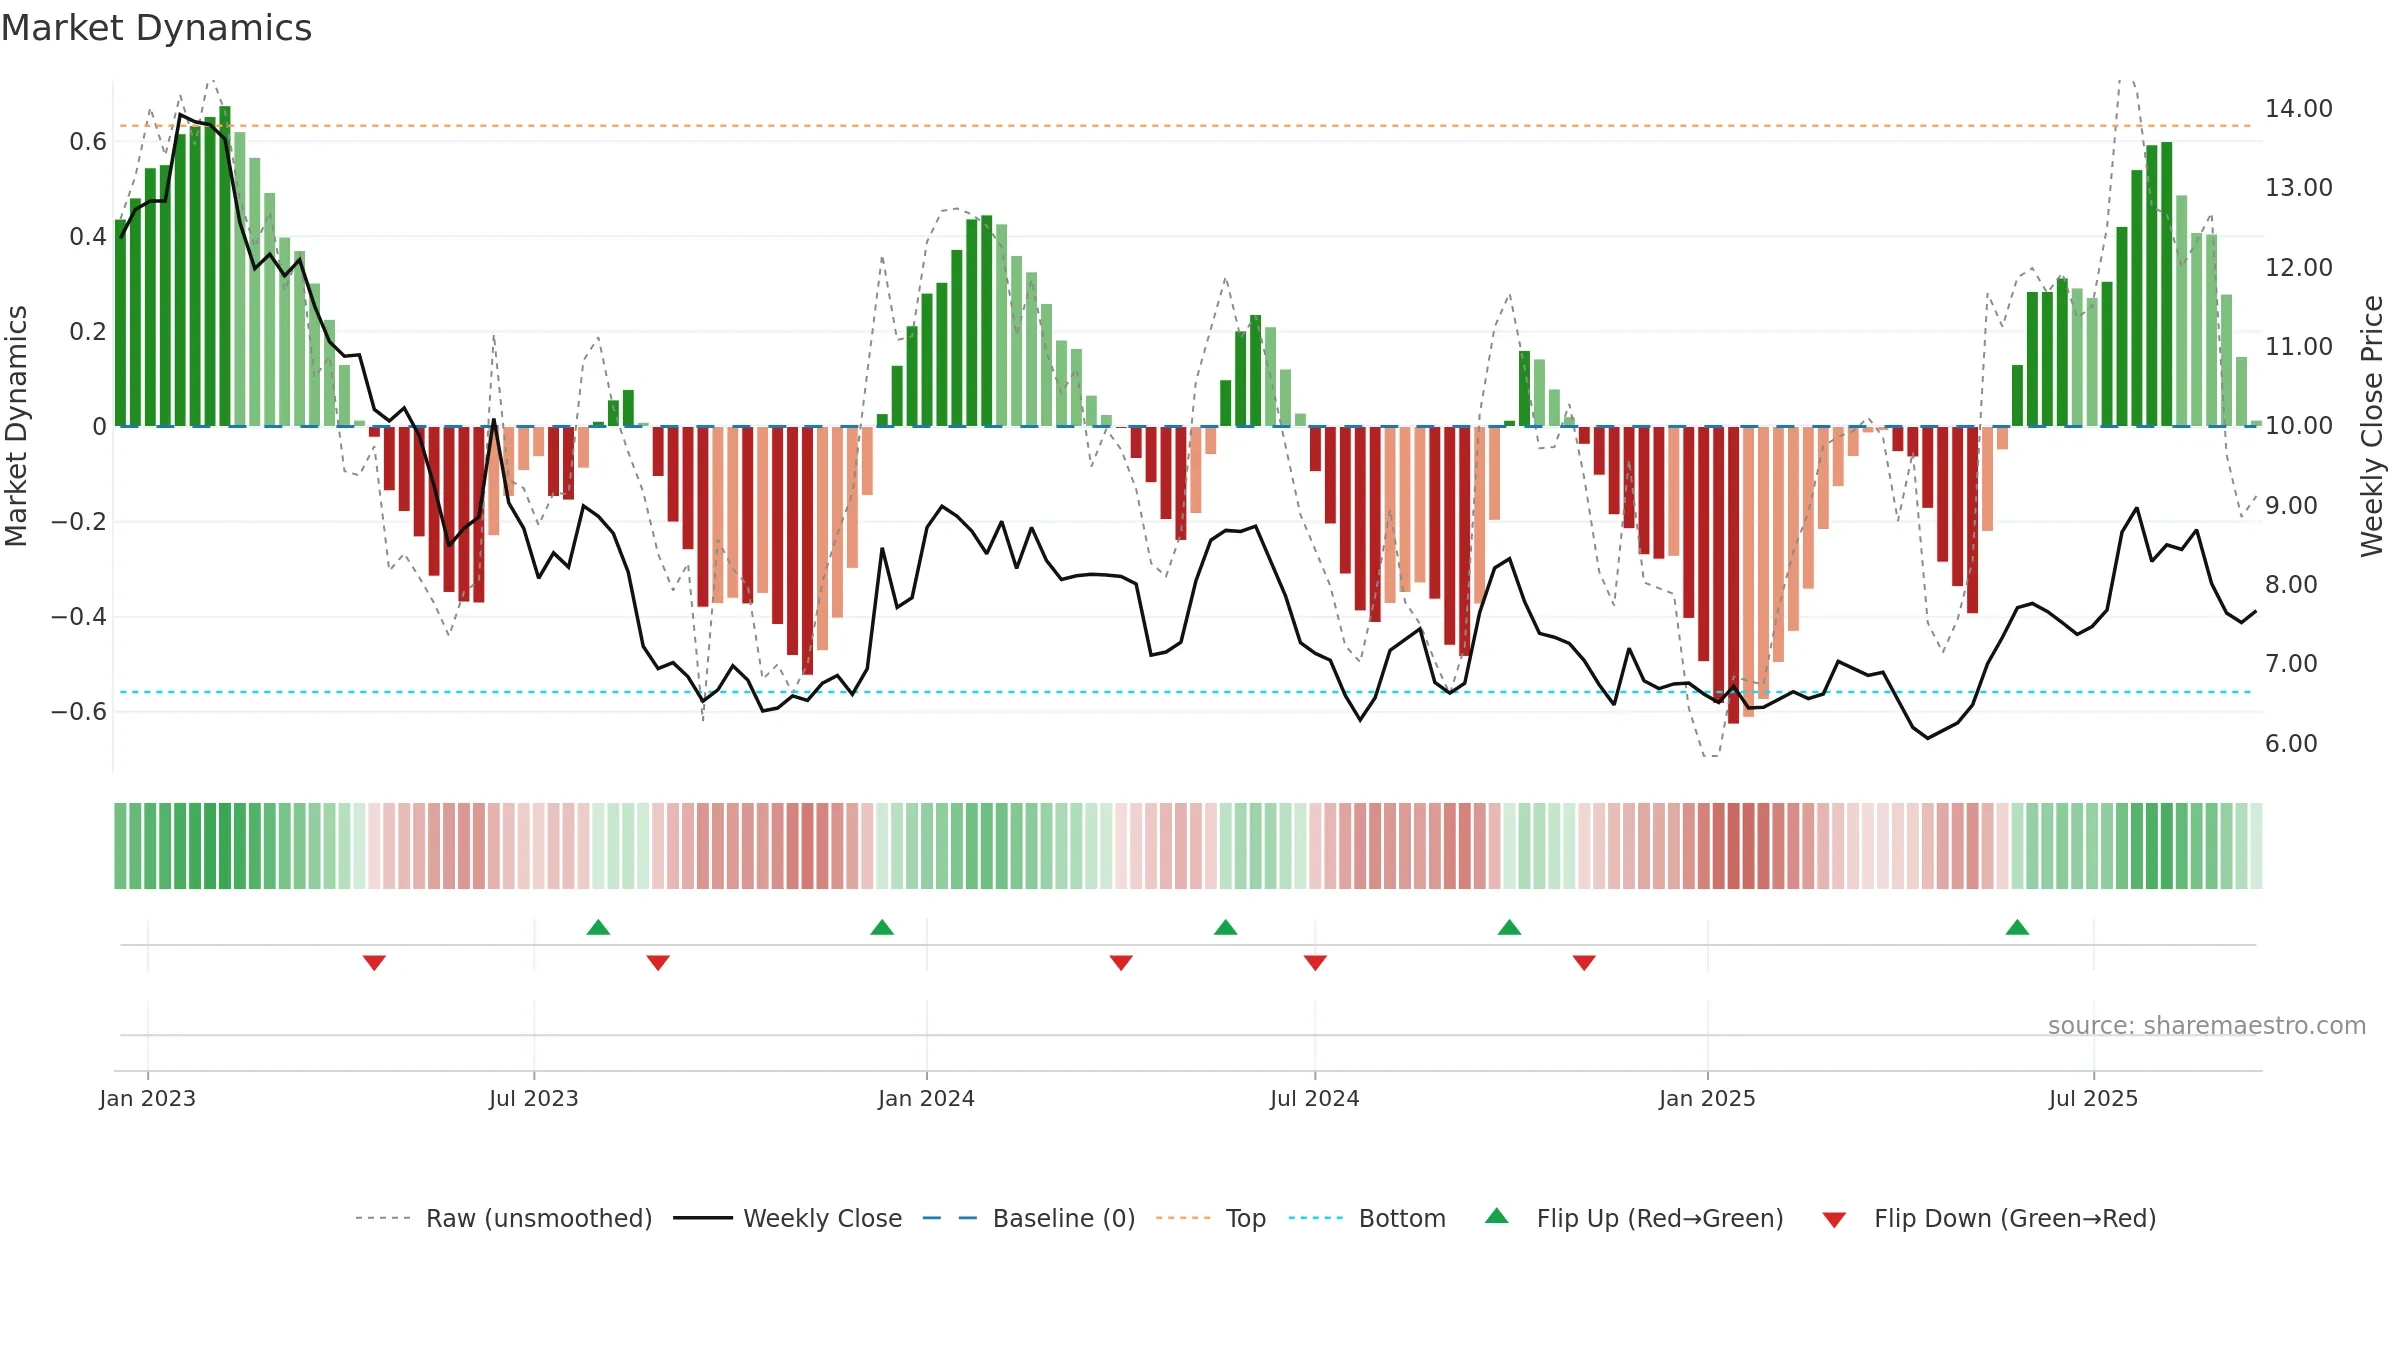The height and width of the screenshot is (1350, 2400).
Task: Click the Market Dynamics chart title
Action: tap(156, 28)
